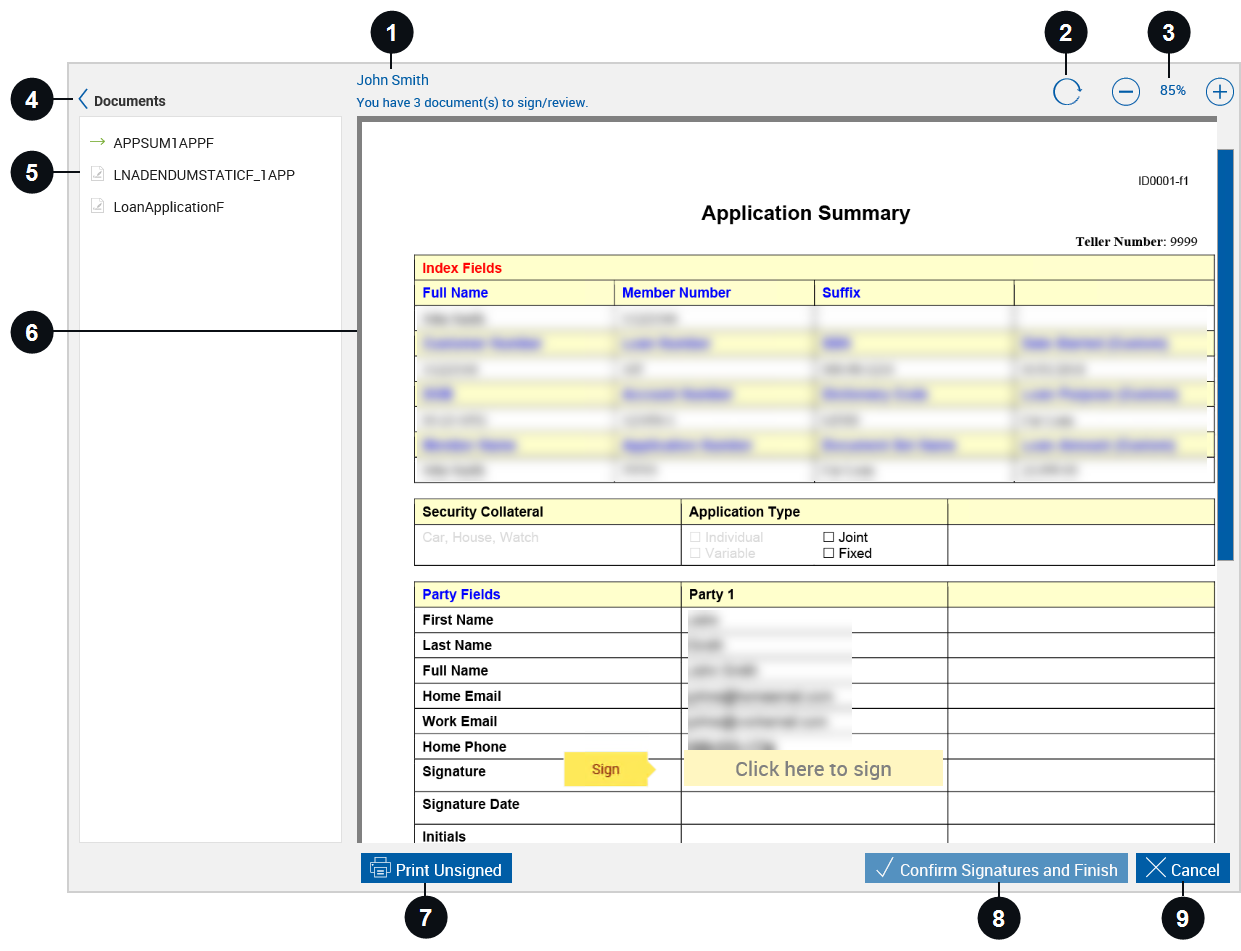Click the Application Type header

coord(744,512)
